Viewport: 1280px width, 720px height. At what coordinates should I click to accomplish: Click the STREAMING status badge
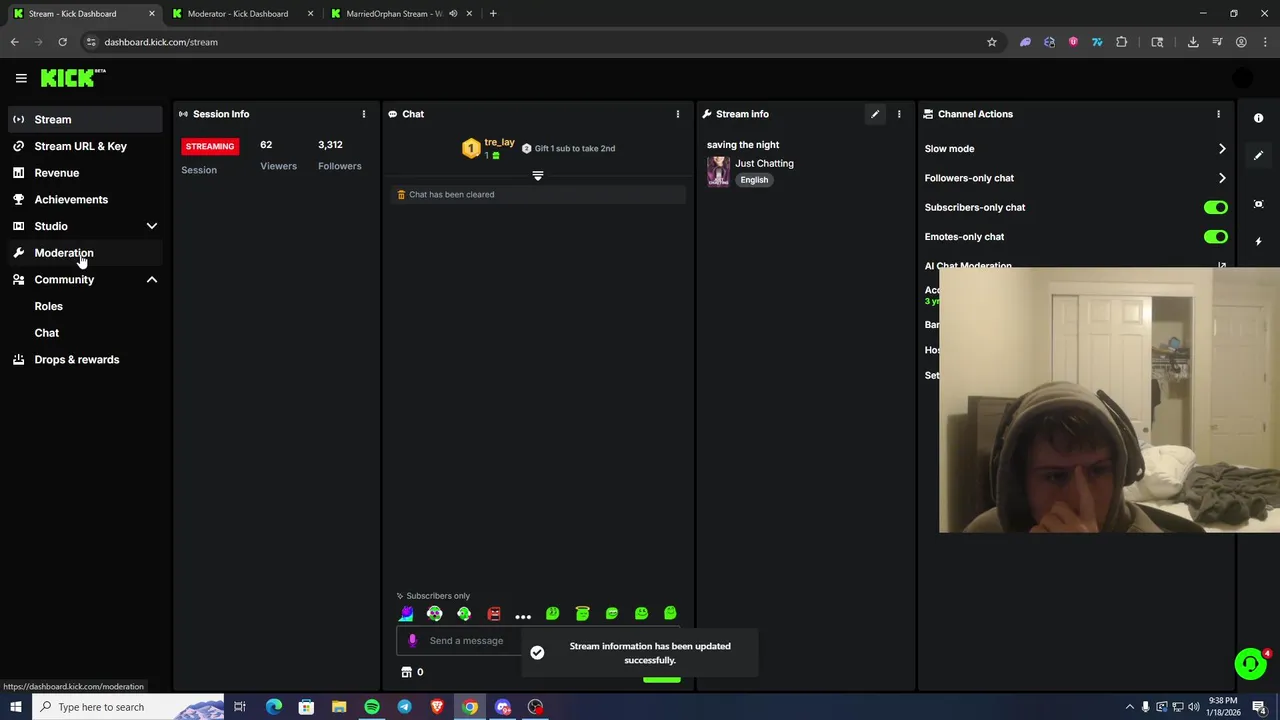pyautogui.click(x=210, y=146)
